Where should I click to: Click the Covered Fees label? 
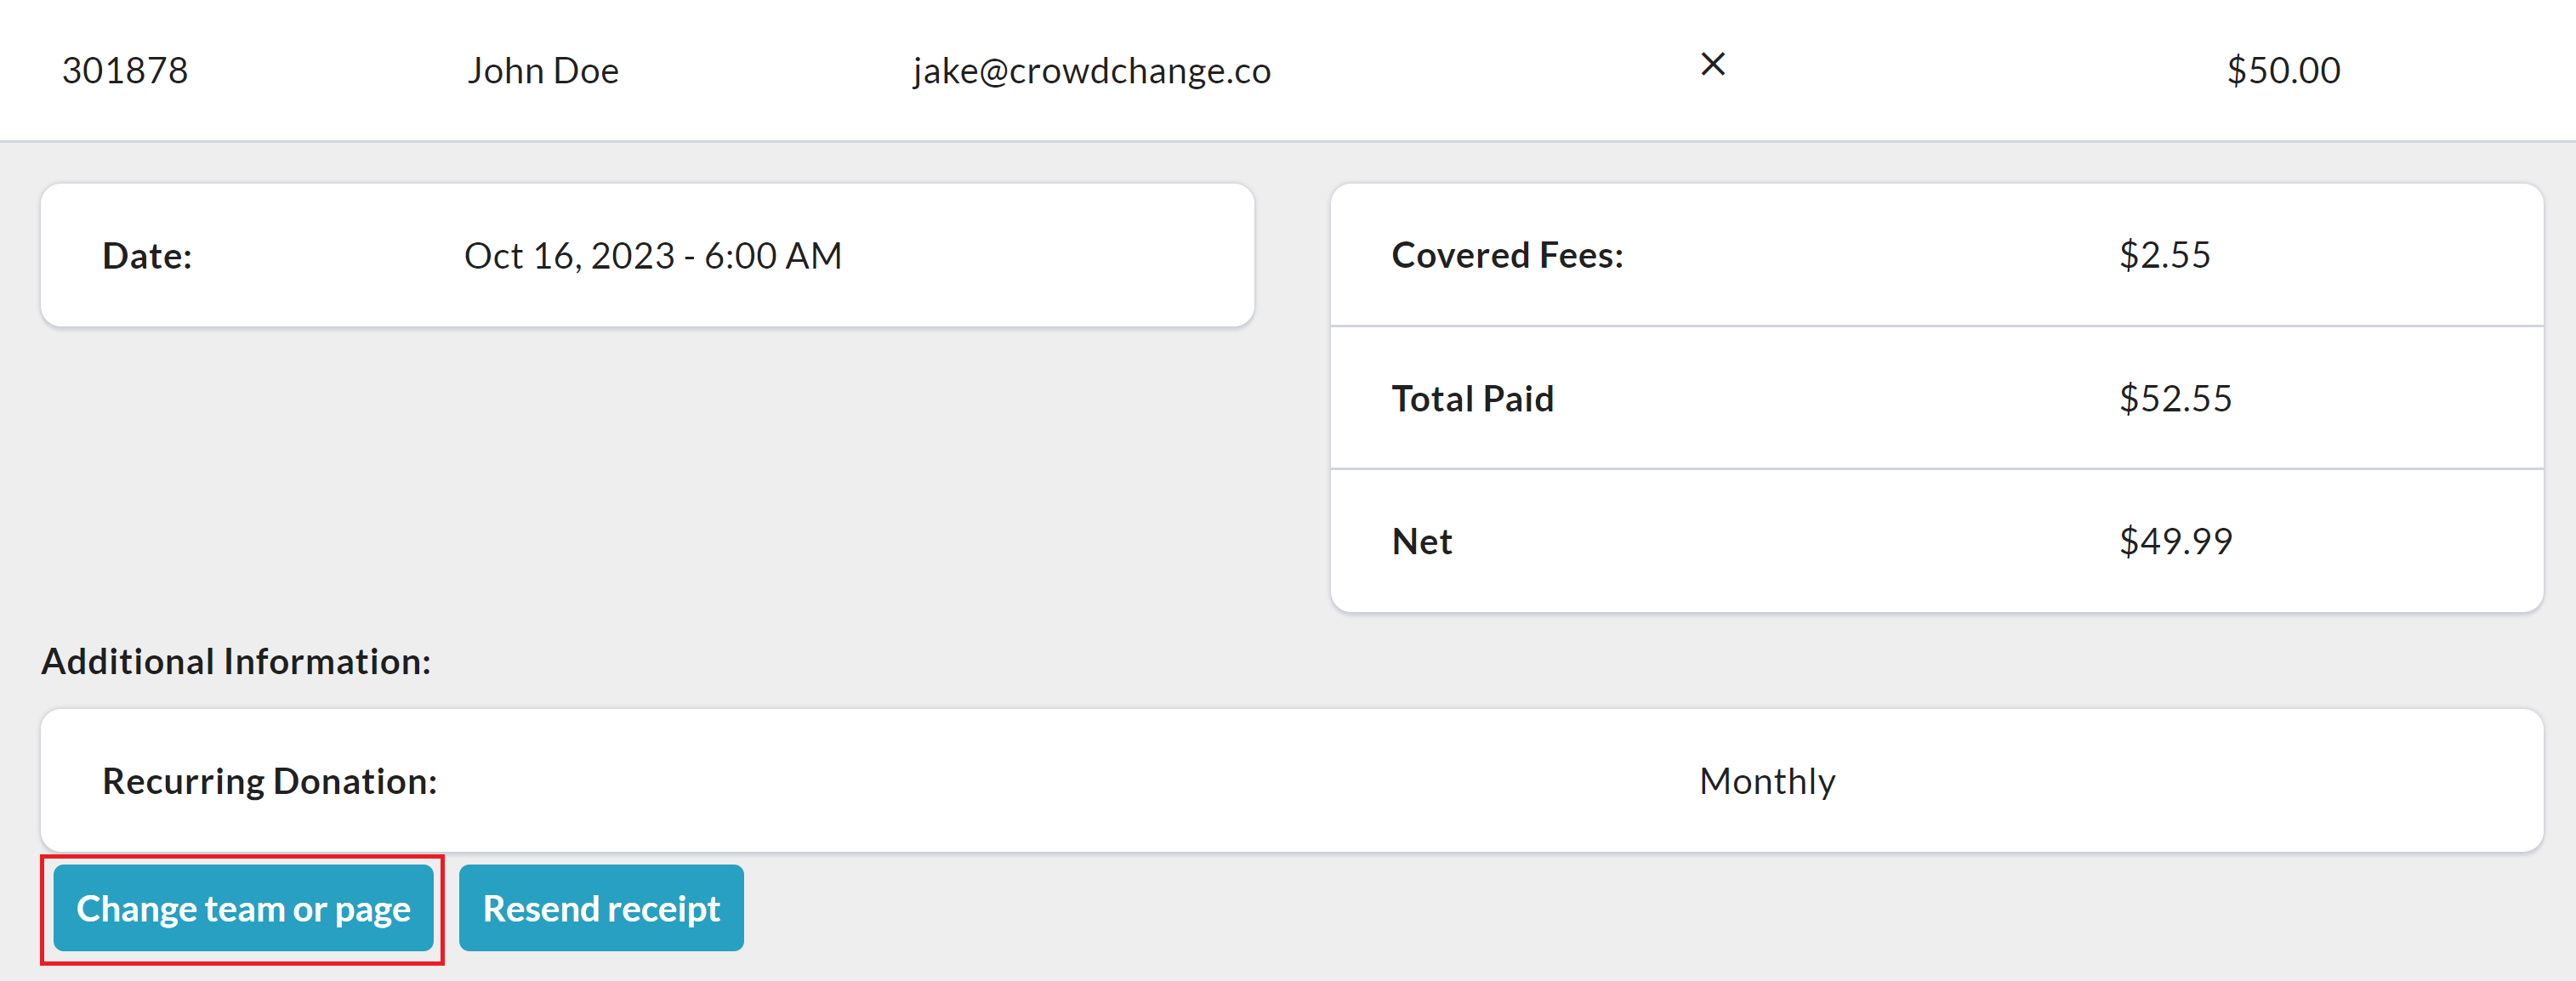(x=1507, y=255)
